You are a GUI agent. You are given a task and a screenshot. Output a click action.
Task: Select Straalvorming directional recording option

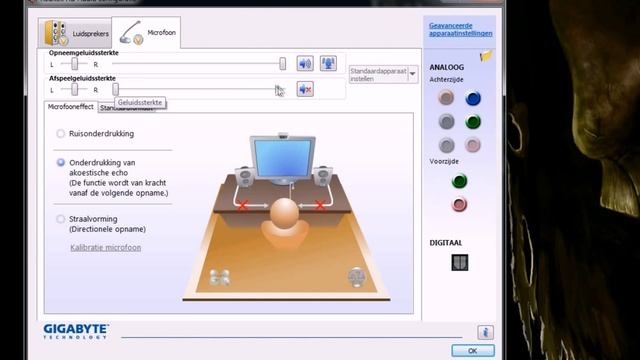pyautogui.click(x=60, y=219)
